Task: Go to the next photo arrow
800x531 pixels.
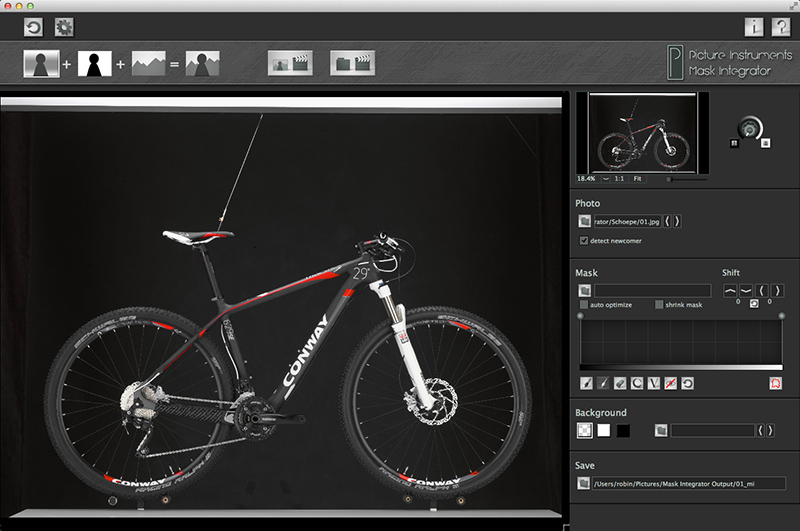Action: (x=677, y=221)
